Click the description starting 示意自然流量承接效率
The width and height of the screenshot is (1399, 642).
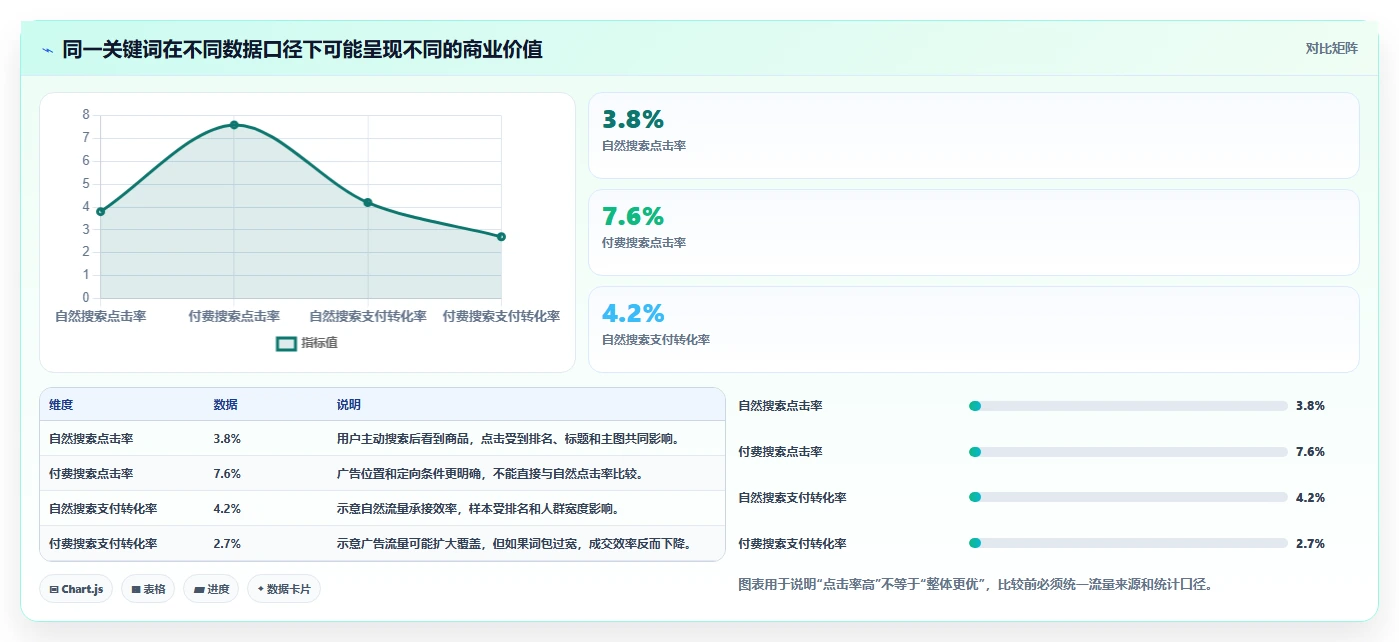pyautogui.click(x=478, y=508)
